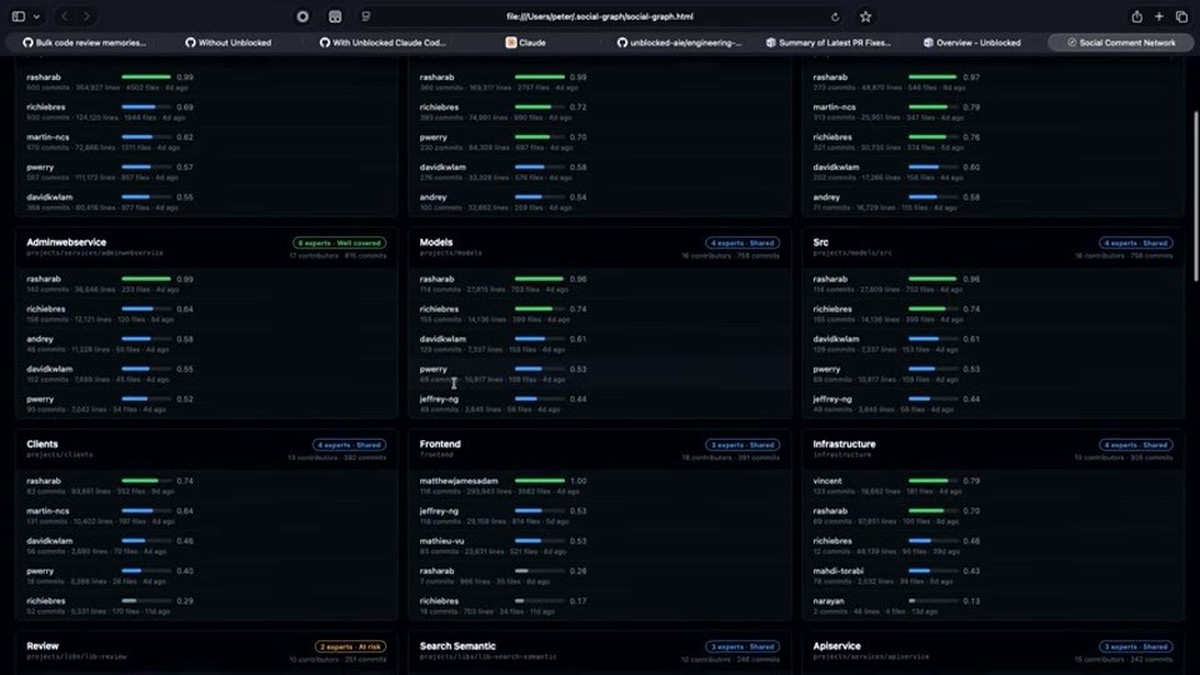Show the tab overview grid
The height and width of the screenshot is (675, 1200).
1181,17
